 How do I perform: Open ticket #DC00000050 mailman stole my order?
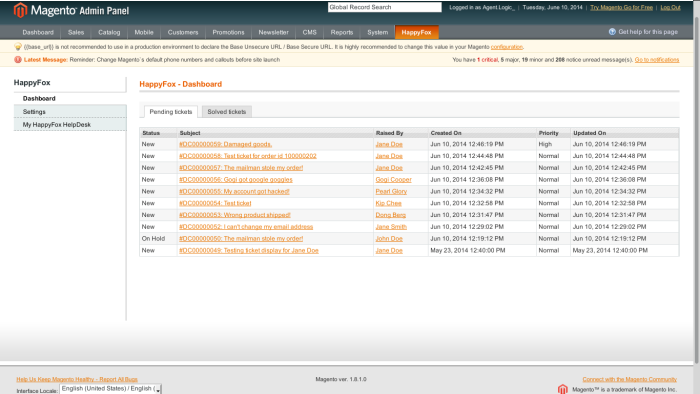tap(241, 239)
